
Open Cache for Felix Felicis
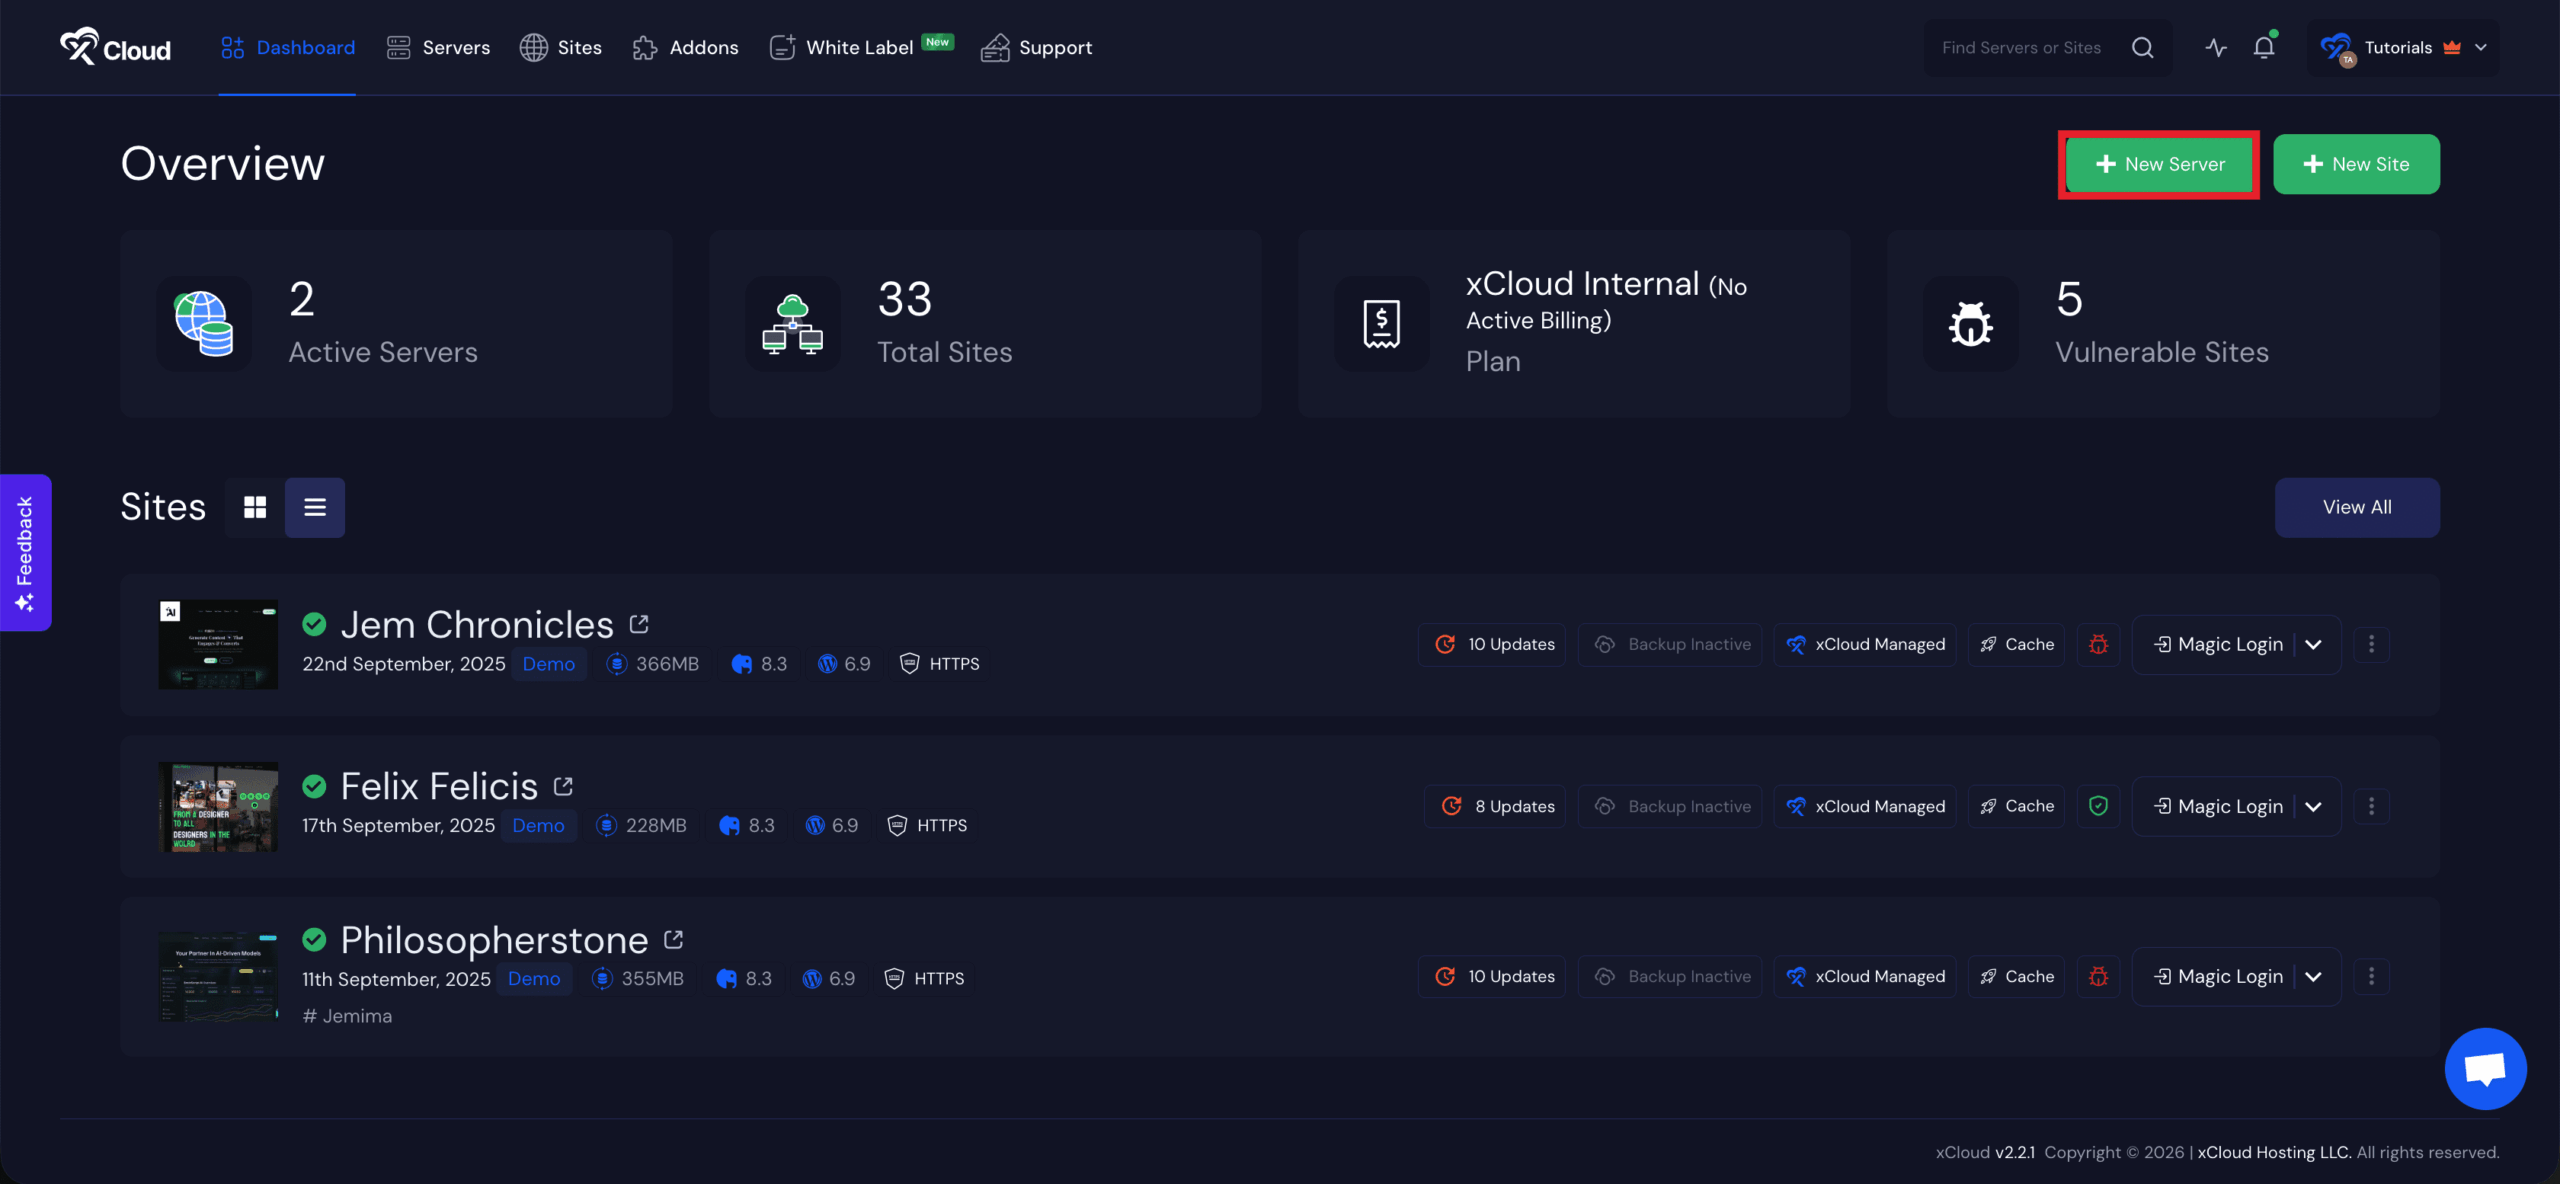click(x=2016, y=806)
